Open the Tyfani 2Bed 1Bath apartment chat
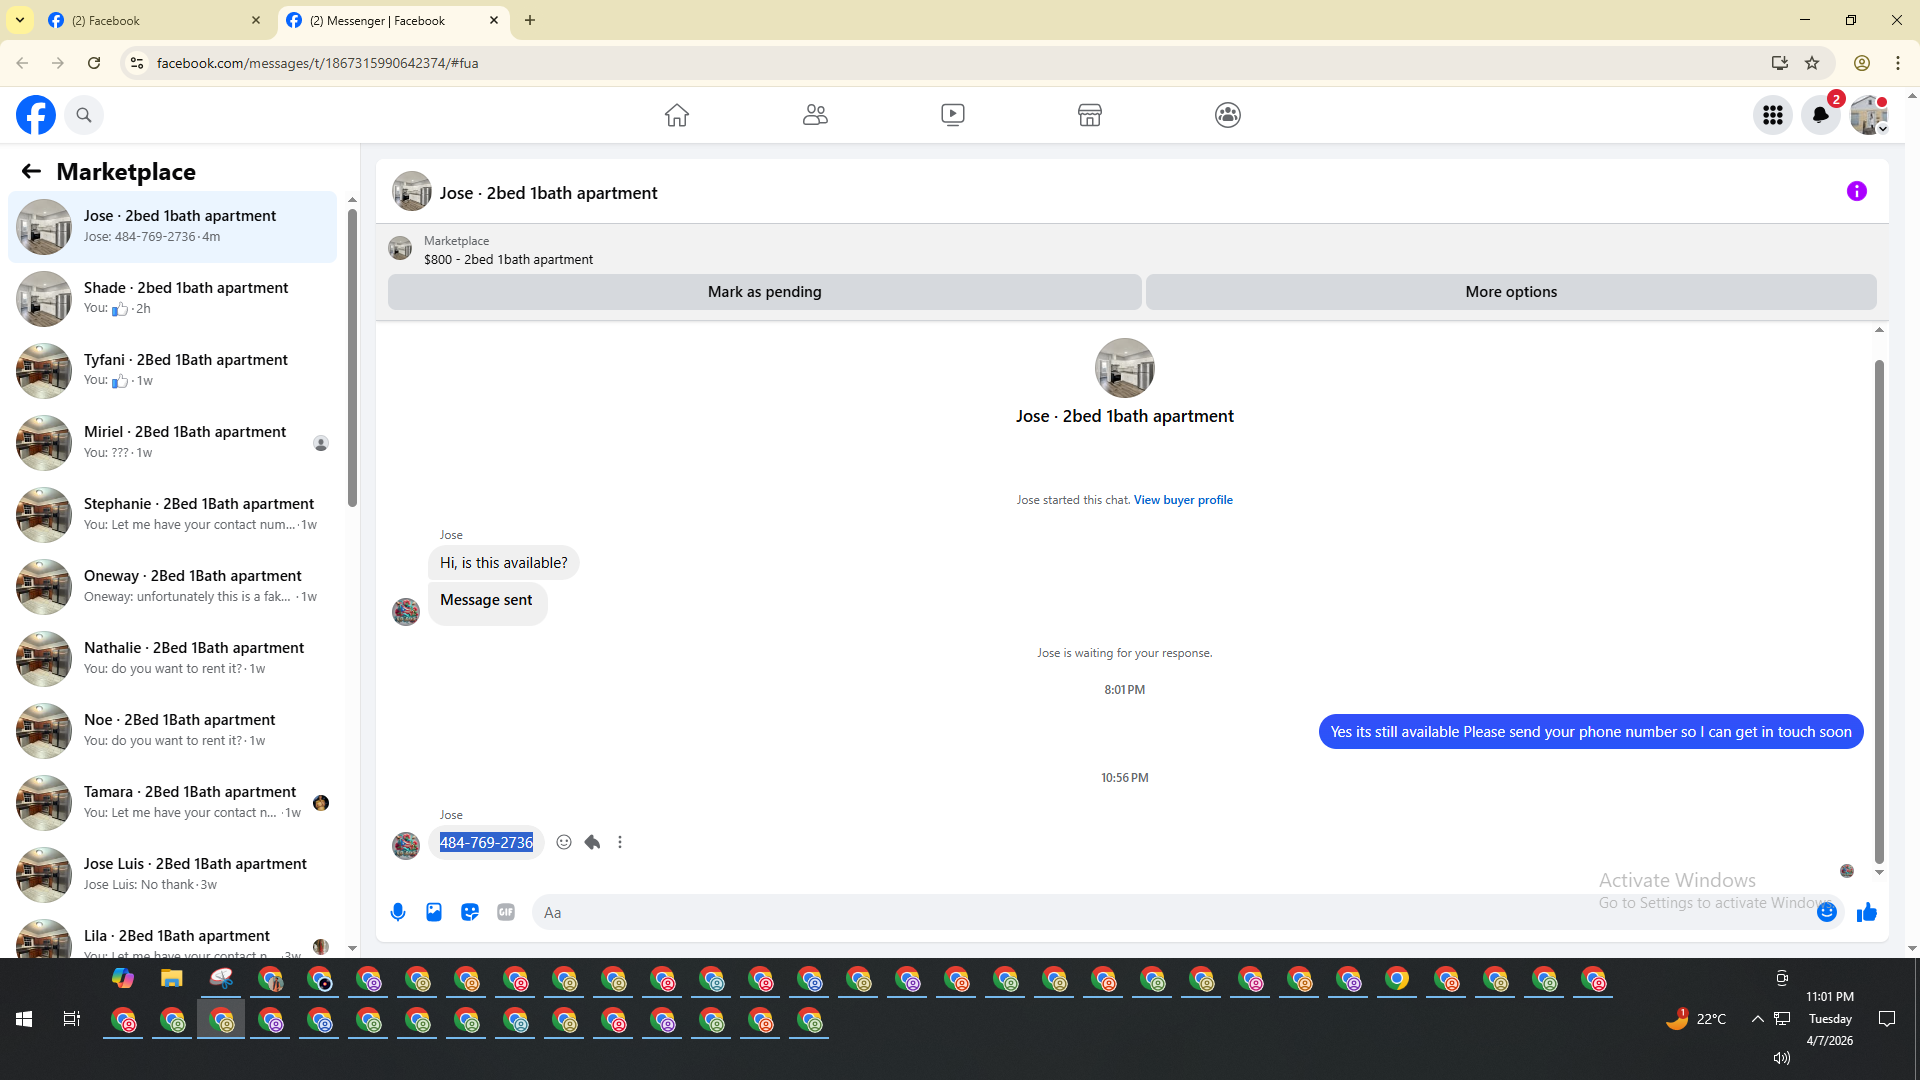 (172, 371)
